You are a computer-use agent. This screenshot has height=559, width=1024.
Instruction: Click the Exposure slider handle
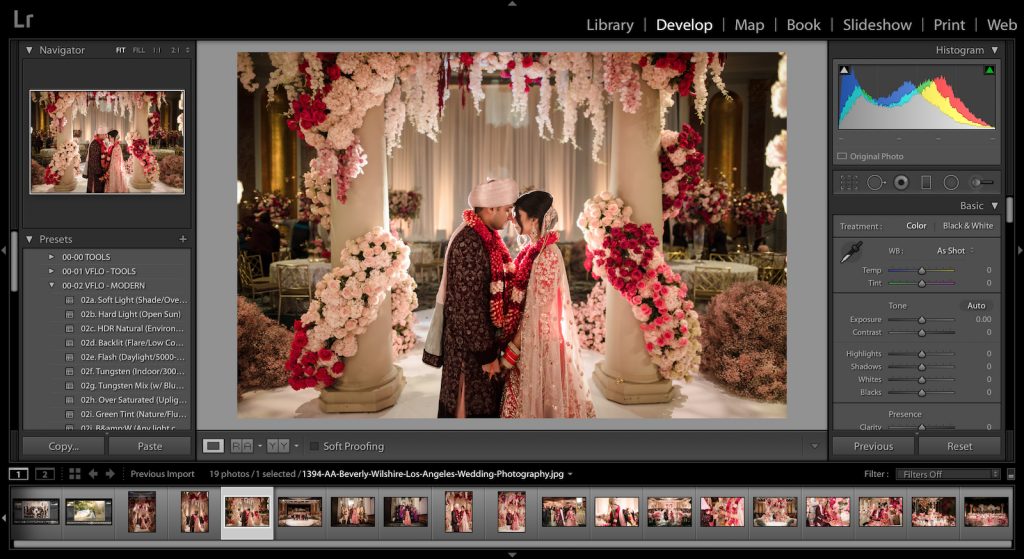921,320
